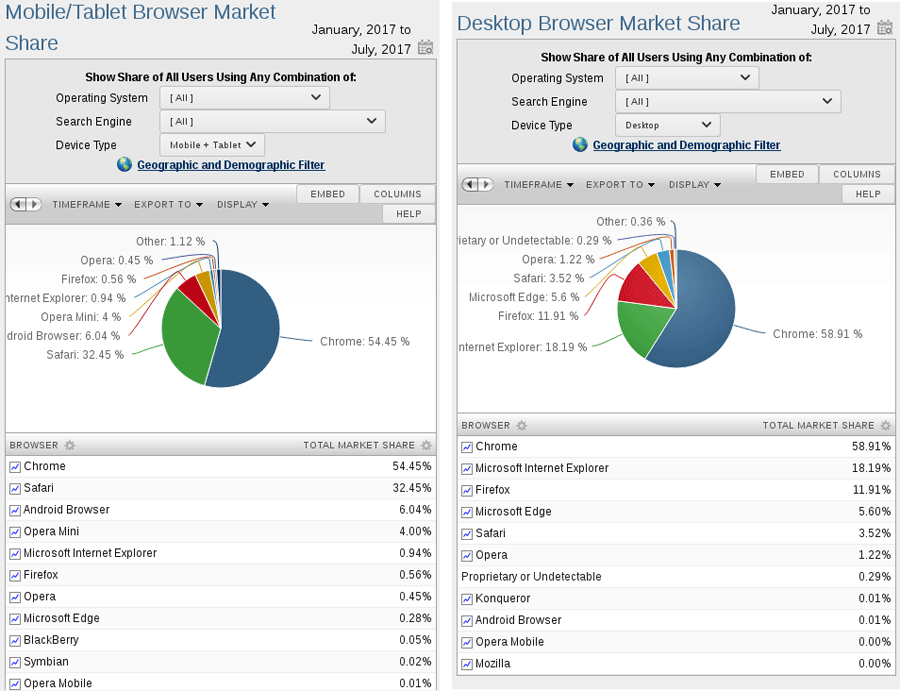Toggle Opera Mini chart checkbox
Screen dimensions: 900x691
pyautogui.click(x=15, y=533)
